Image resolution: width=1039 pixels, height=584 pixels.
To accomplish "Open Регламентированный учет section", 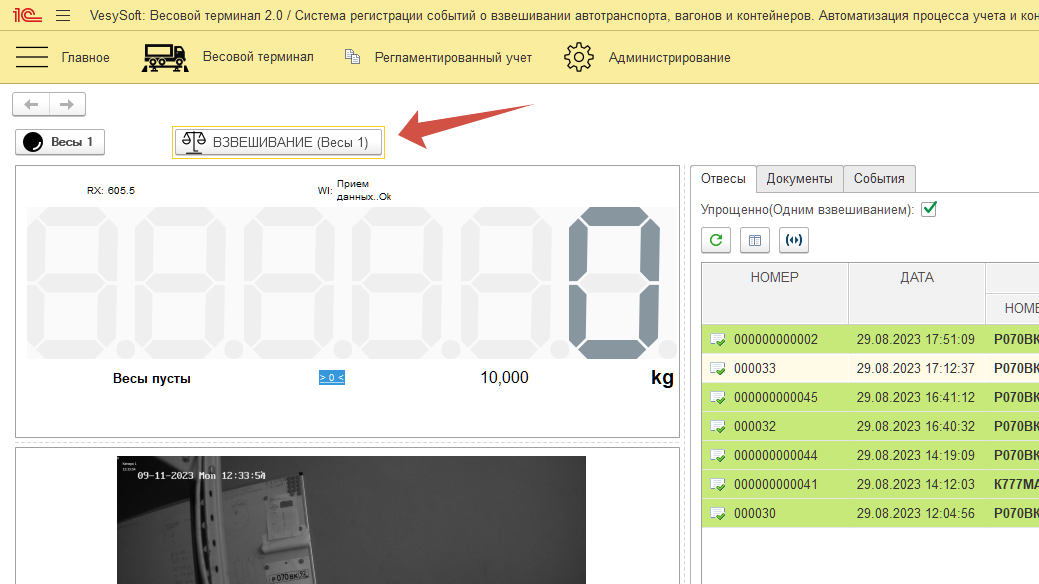I will click(x=439, y=57).
